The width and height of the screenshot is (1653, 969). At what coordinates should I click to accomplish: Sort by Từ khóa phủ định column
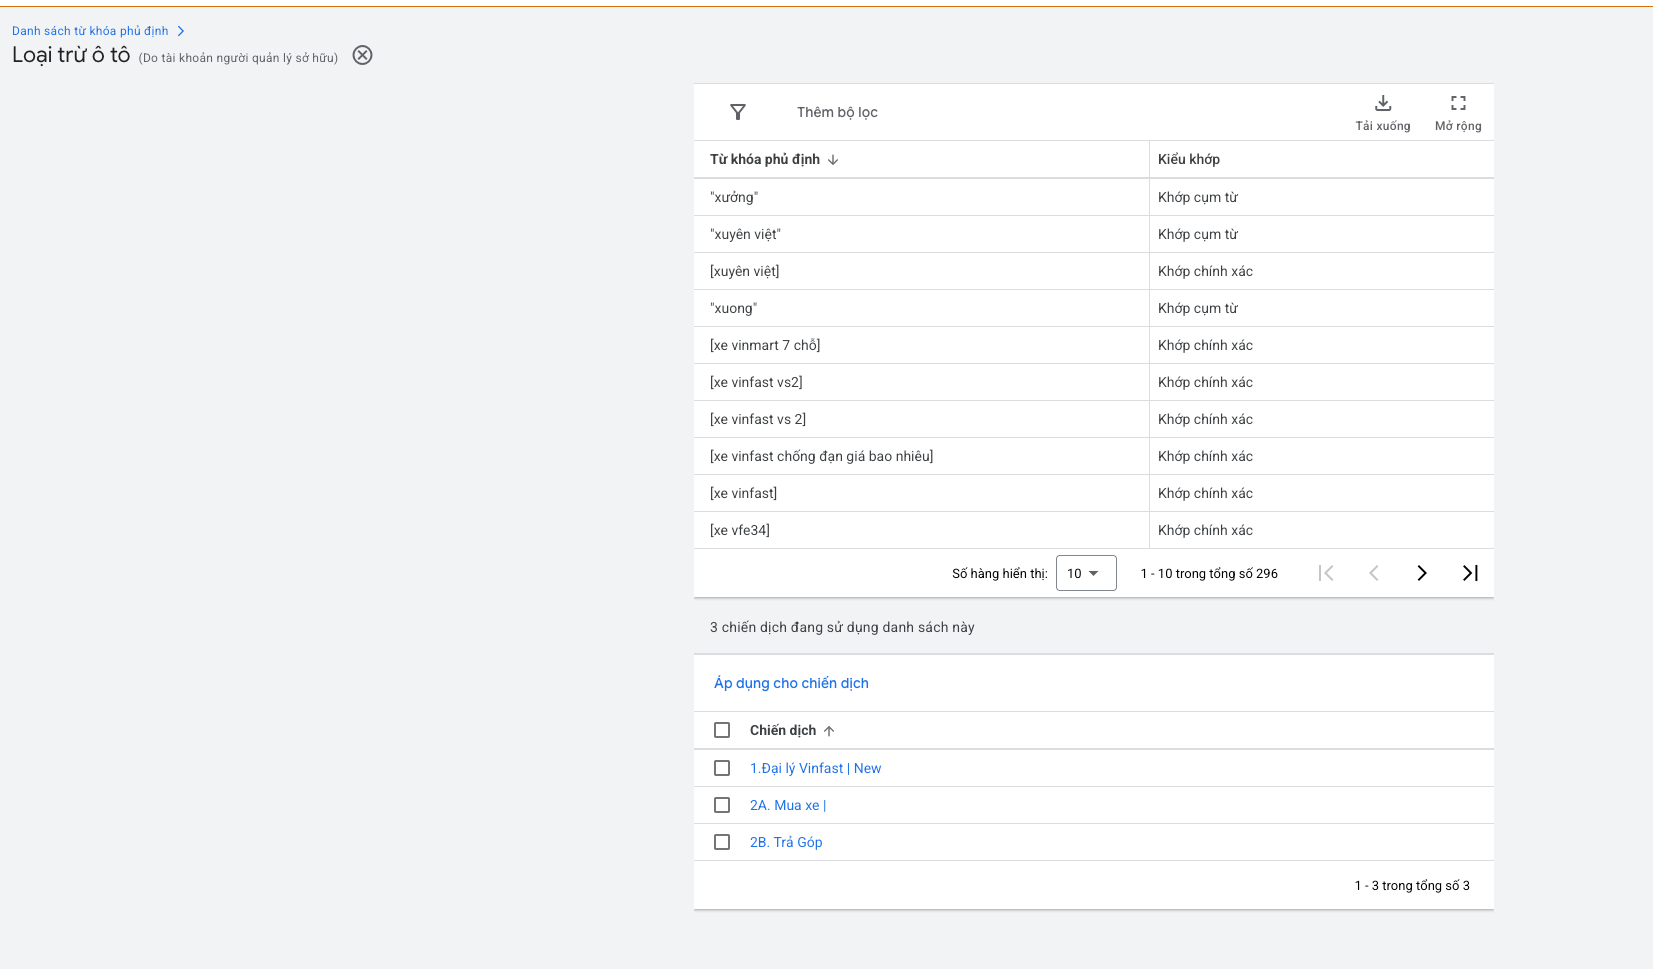coord(774,159)
